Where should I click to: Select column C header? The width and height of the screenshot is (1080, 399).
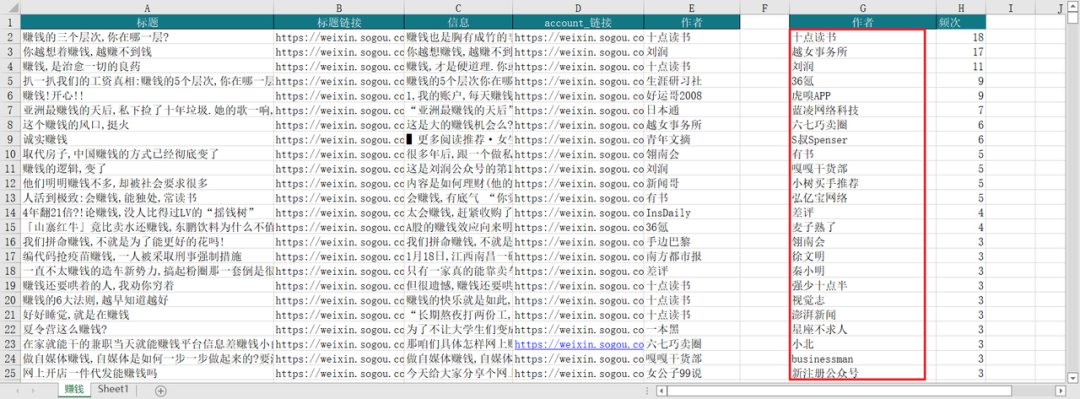coord(458,8)
